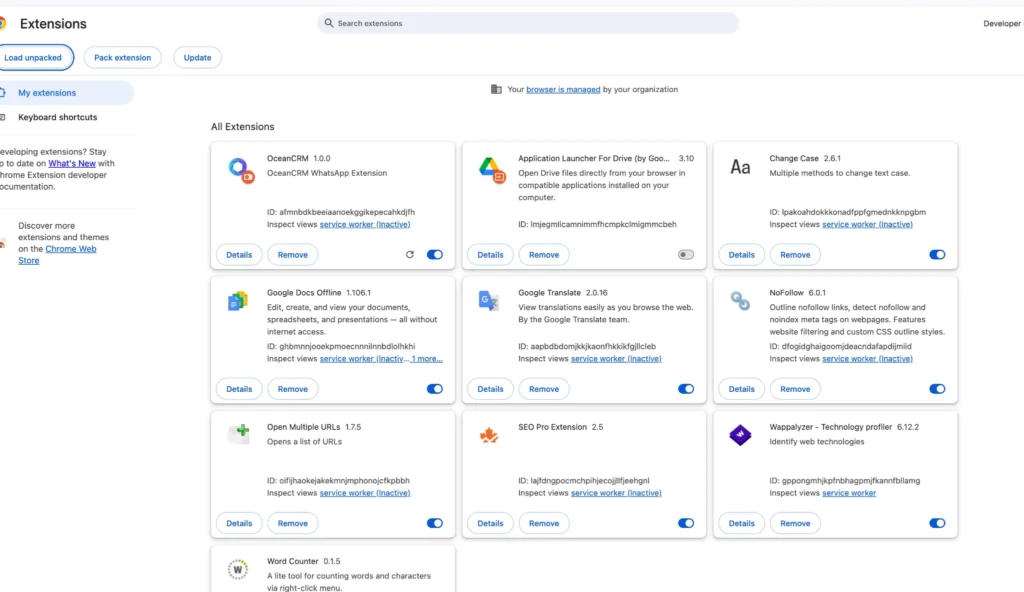This screenshot has width=1024, height=592.
Task: Click the Word Counter extension name
Action: tap(293, 561)
